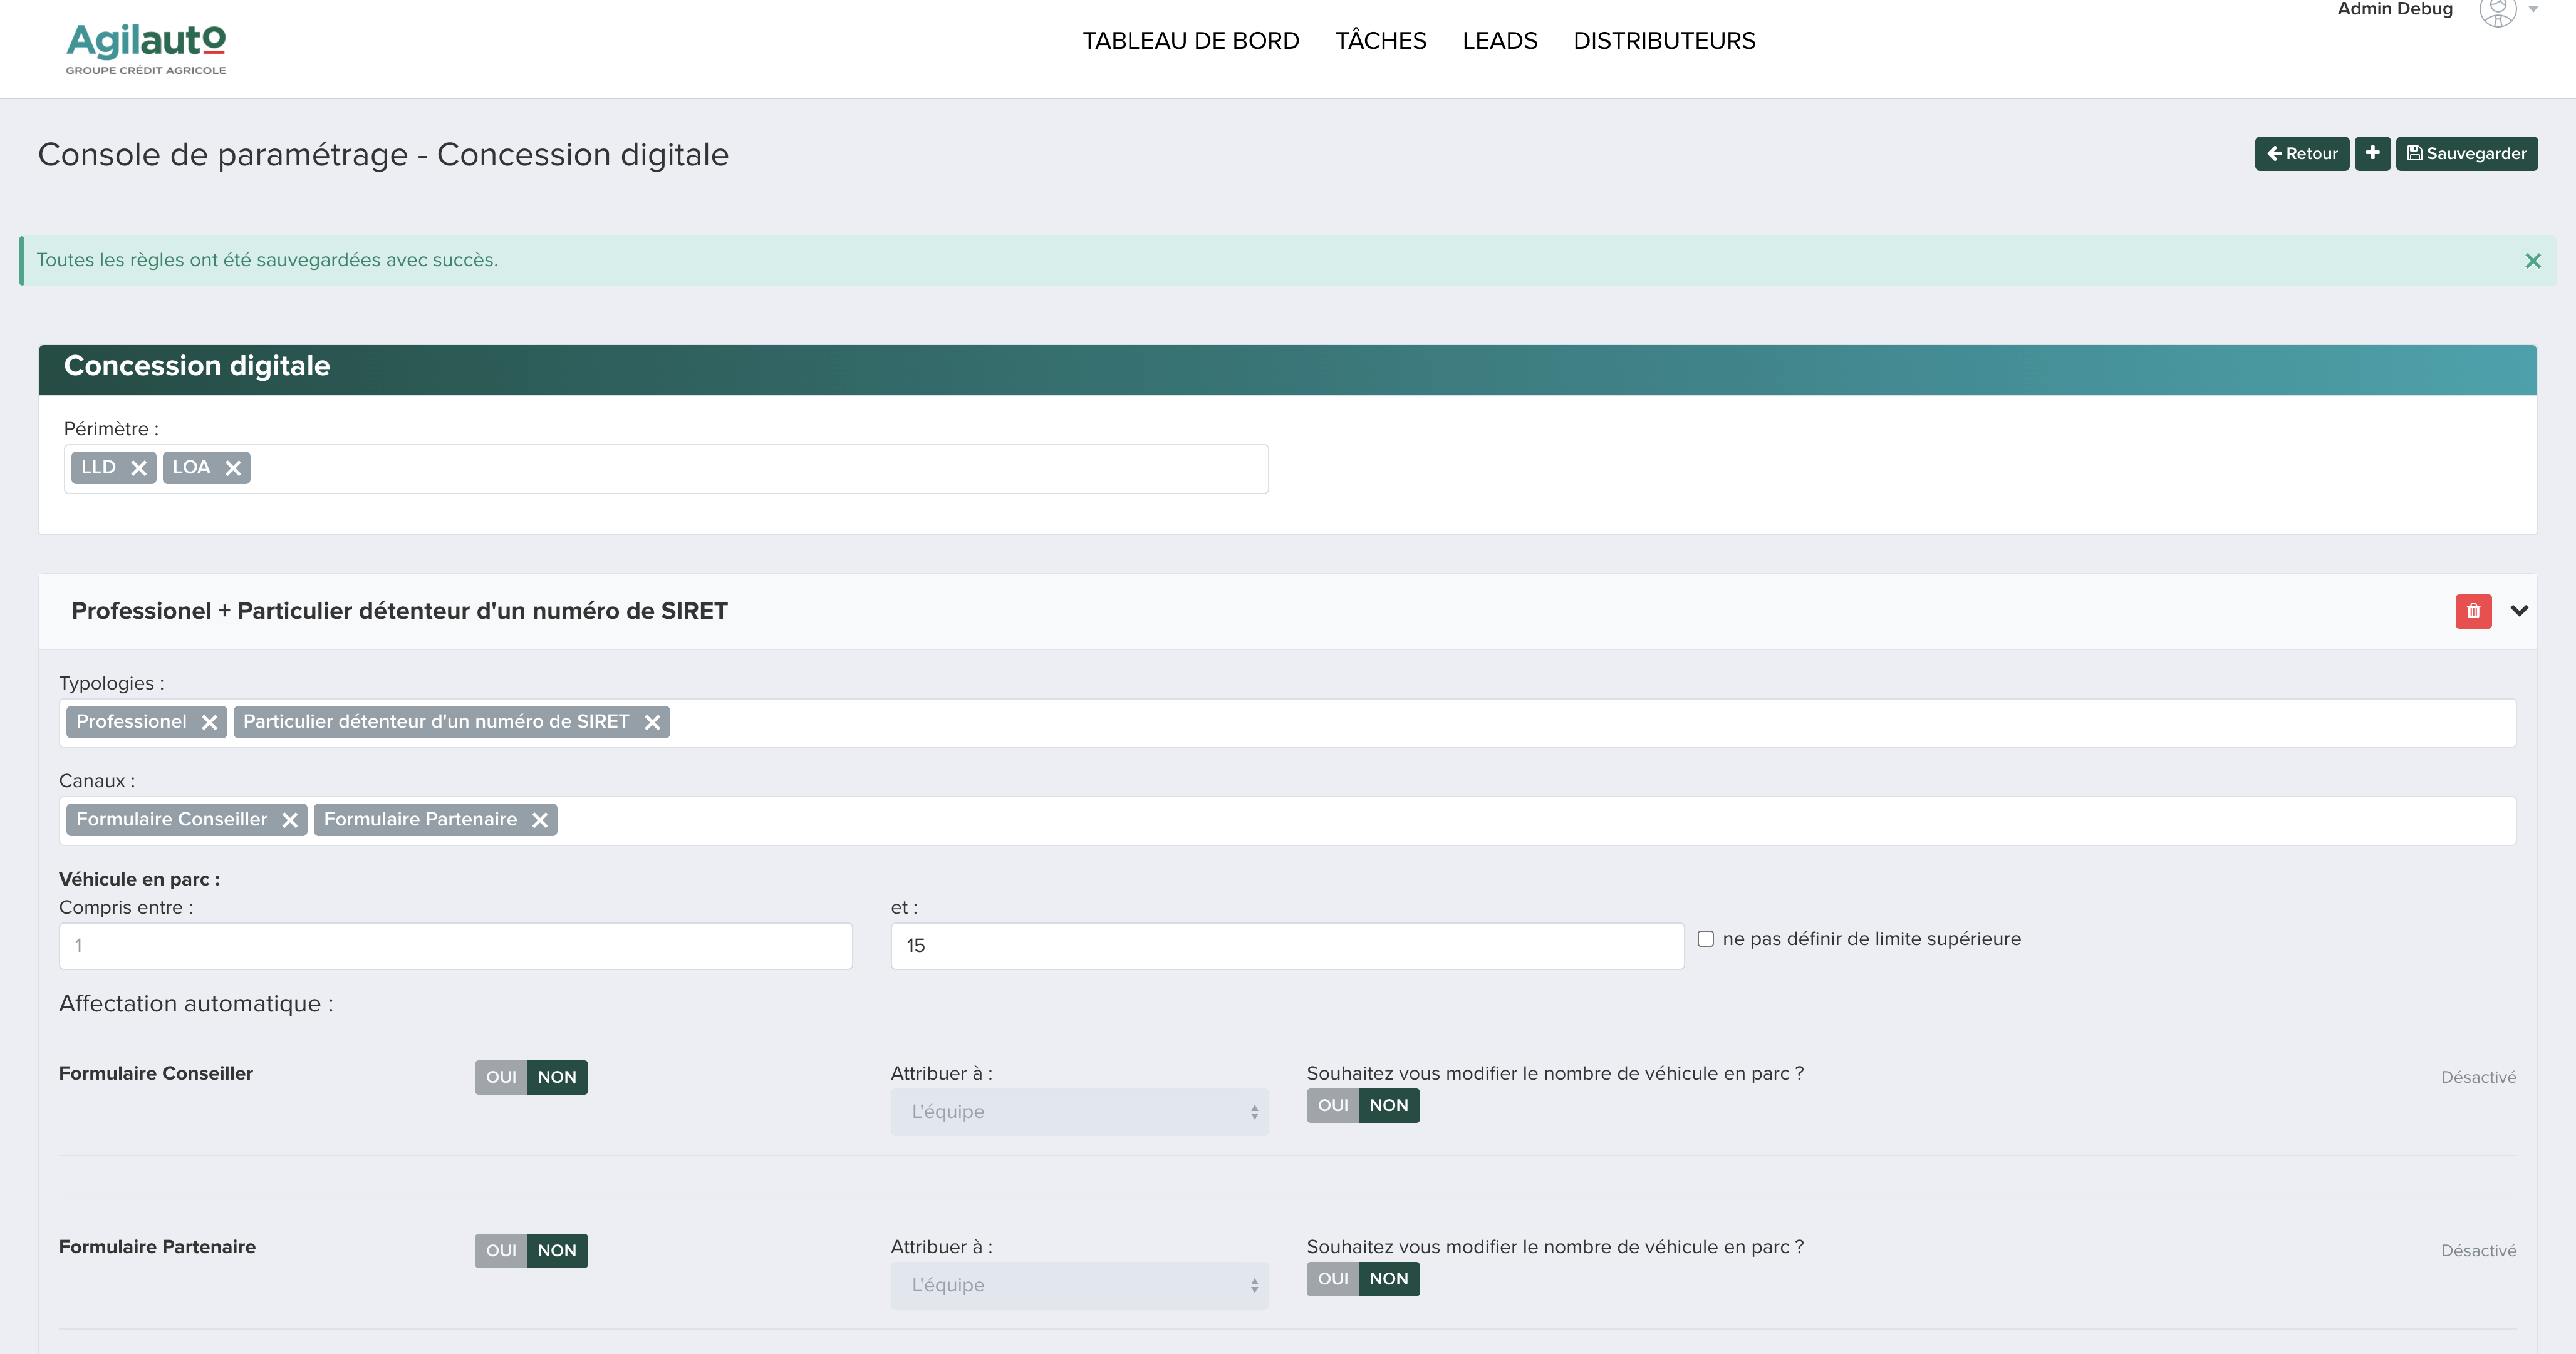Remove the LLD perimeter tag
Screen dimensions: 2576x1354
[x=139, y=467]
